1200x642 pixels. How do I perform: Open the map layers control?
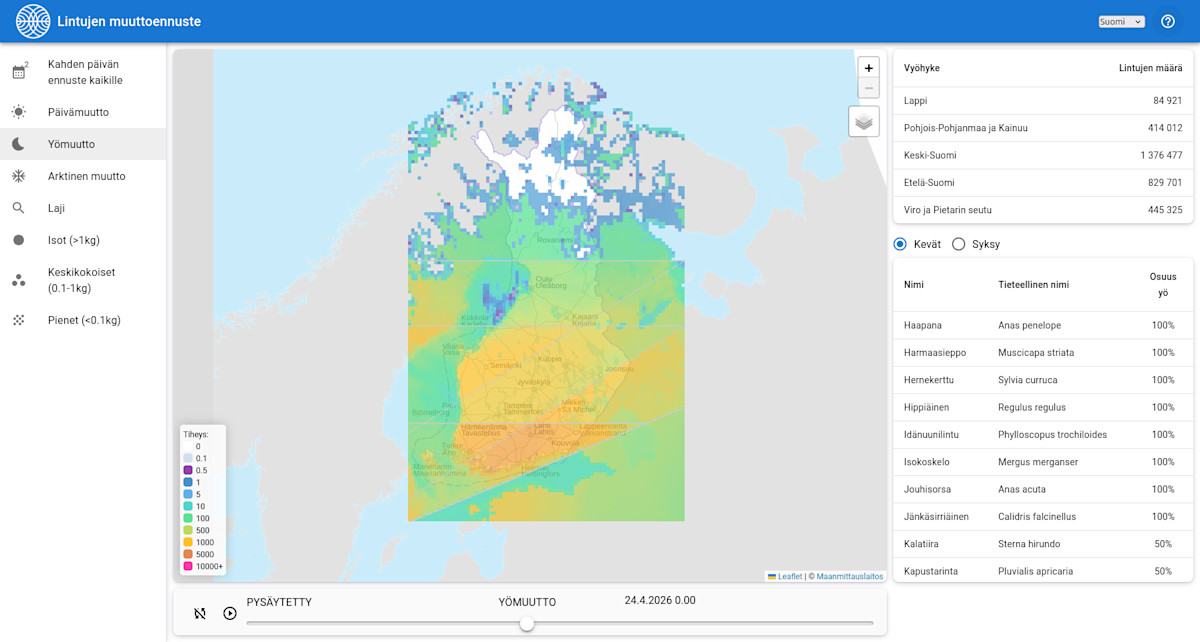coord(864,122)
